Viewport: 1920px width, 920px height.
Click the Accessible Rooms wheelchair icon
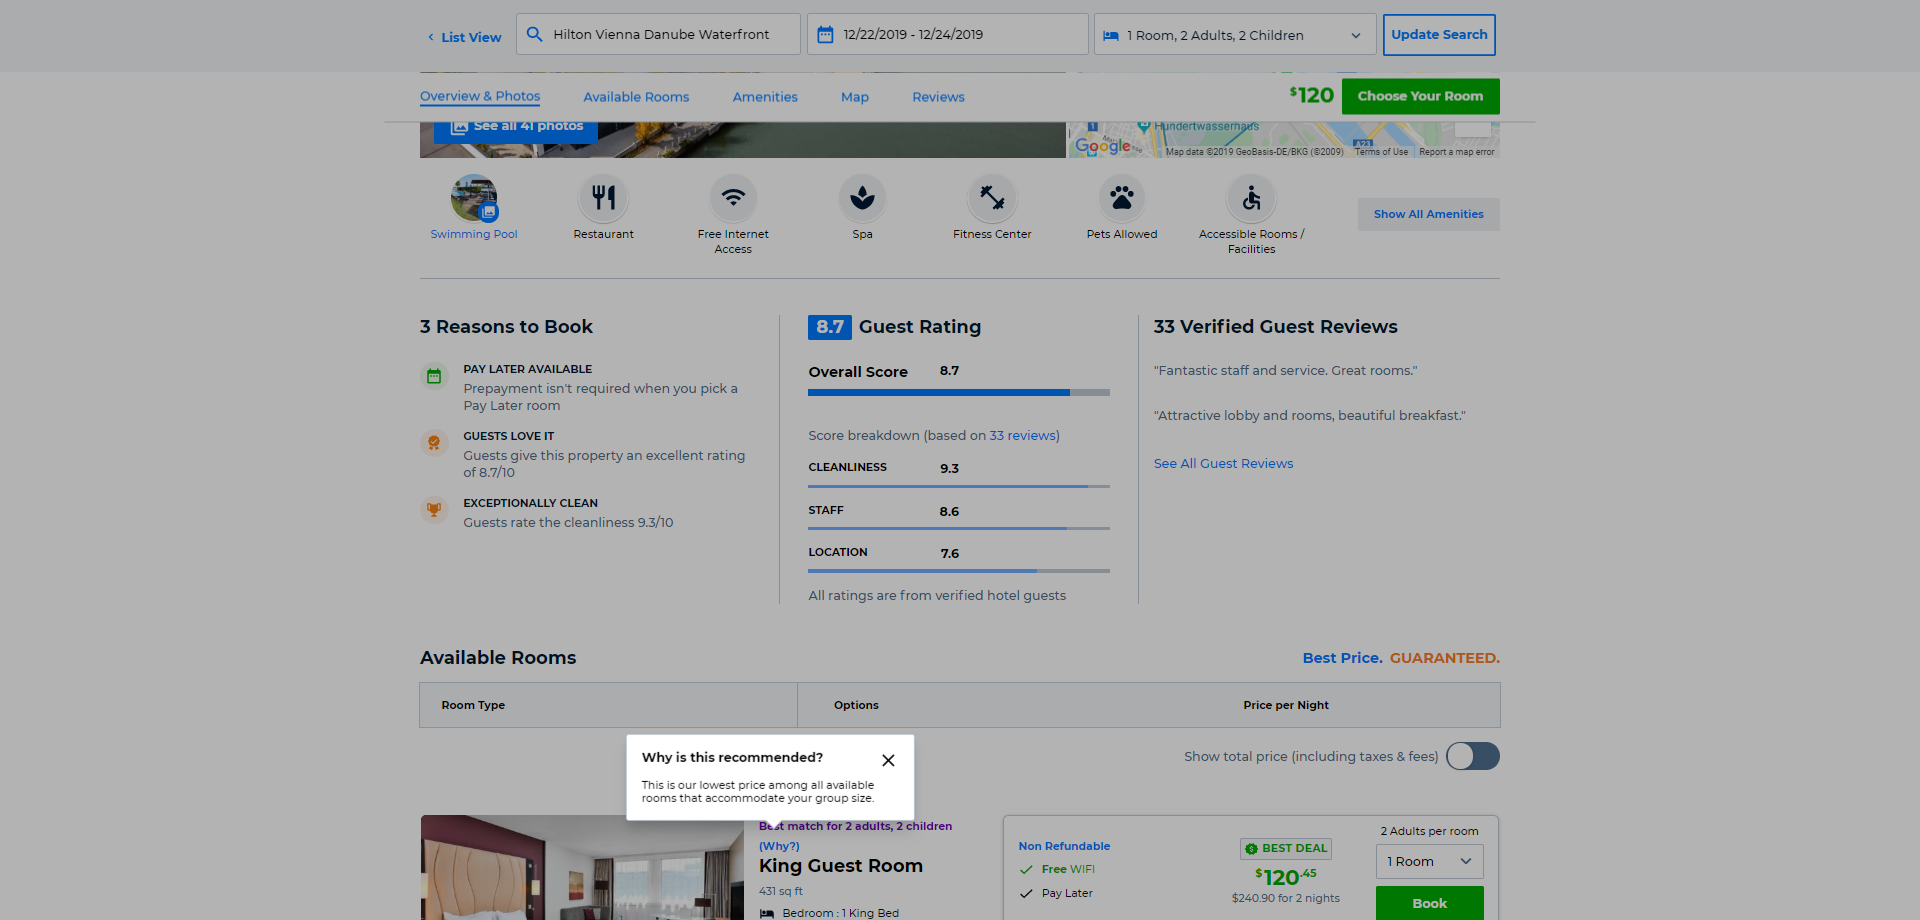[1251, 198]
